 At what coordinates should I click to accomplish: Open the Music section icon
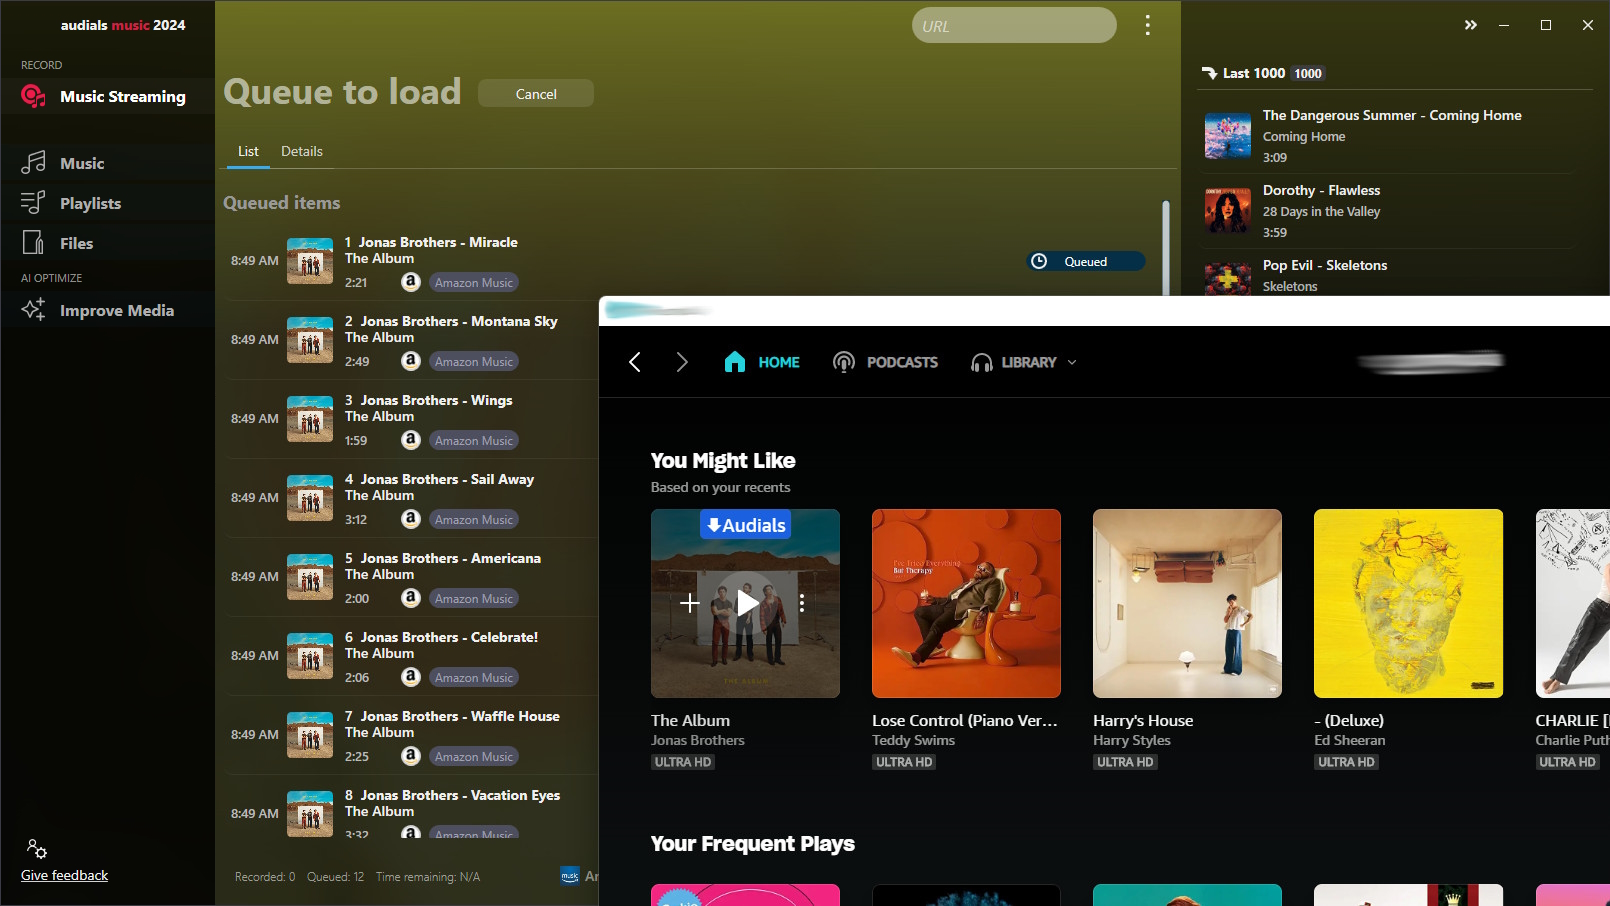tap(33, 163)
